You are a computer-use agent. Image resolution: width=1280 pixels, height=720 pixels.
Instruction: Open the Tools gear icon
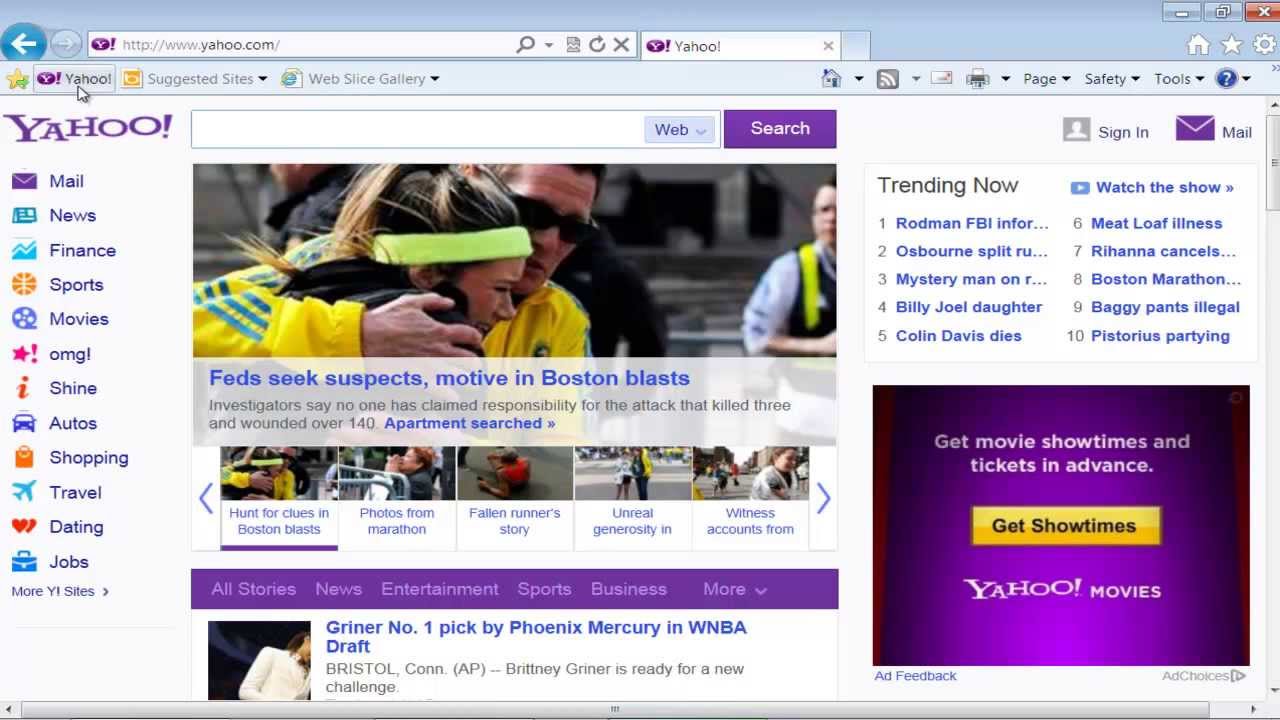pyautogui.click(x=1265, y=45)
